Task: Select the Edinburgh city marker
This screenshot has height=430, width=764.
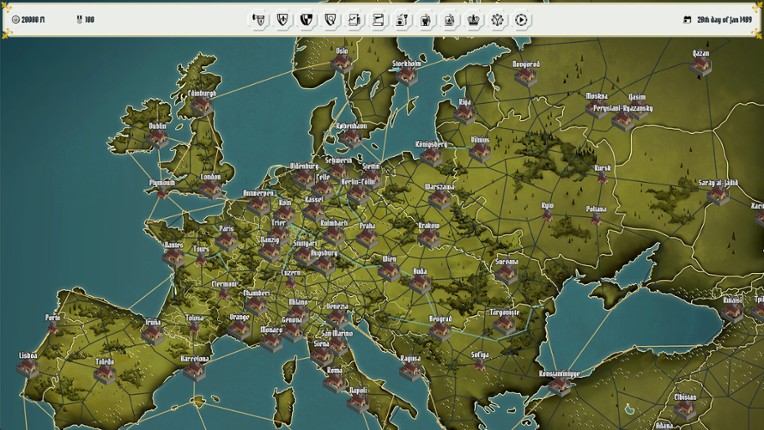Action: 202,106
